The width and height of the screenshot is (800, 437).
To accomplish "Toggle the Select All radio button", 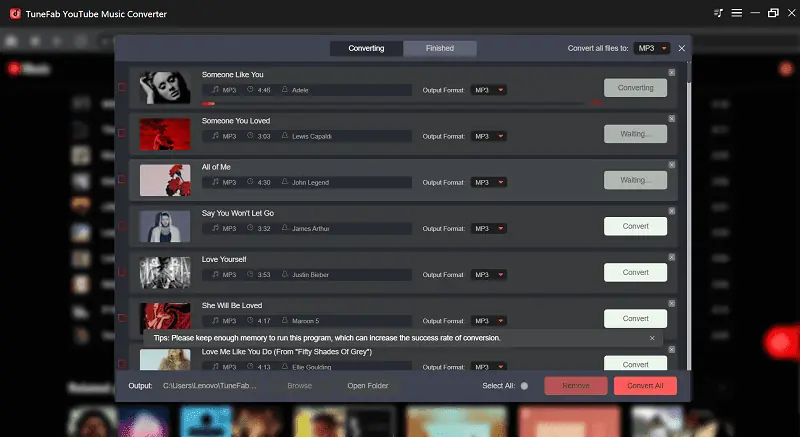I will tap(524, 386).
